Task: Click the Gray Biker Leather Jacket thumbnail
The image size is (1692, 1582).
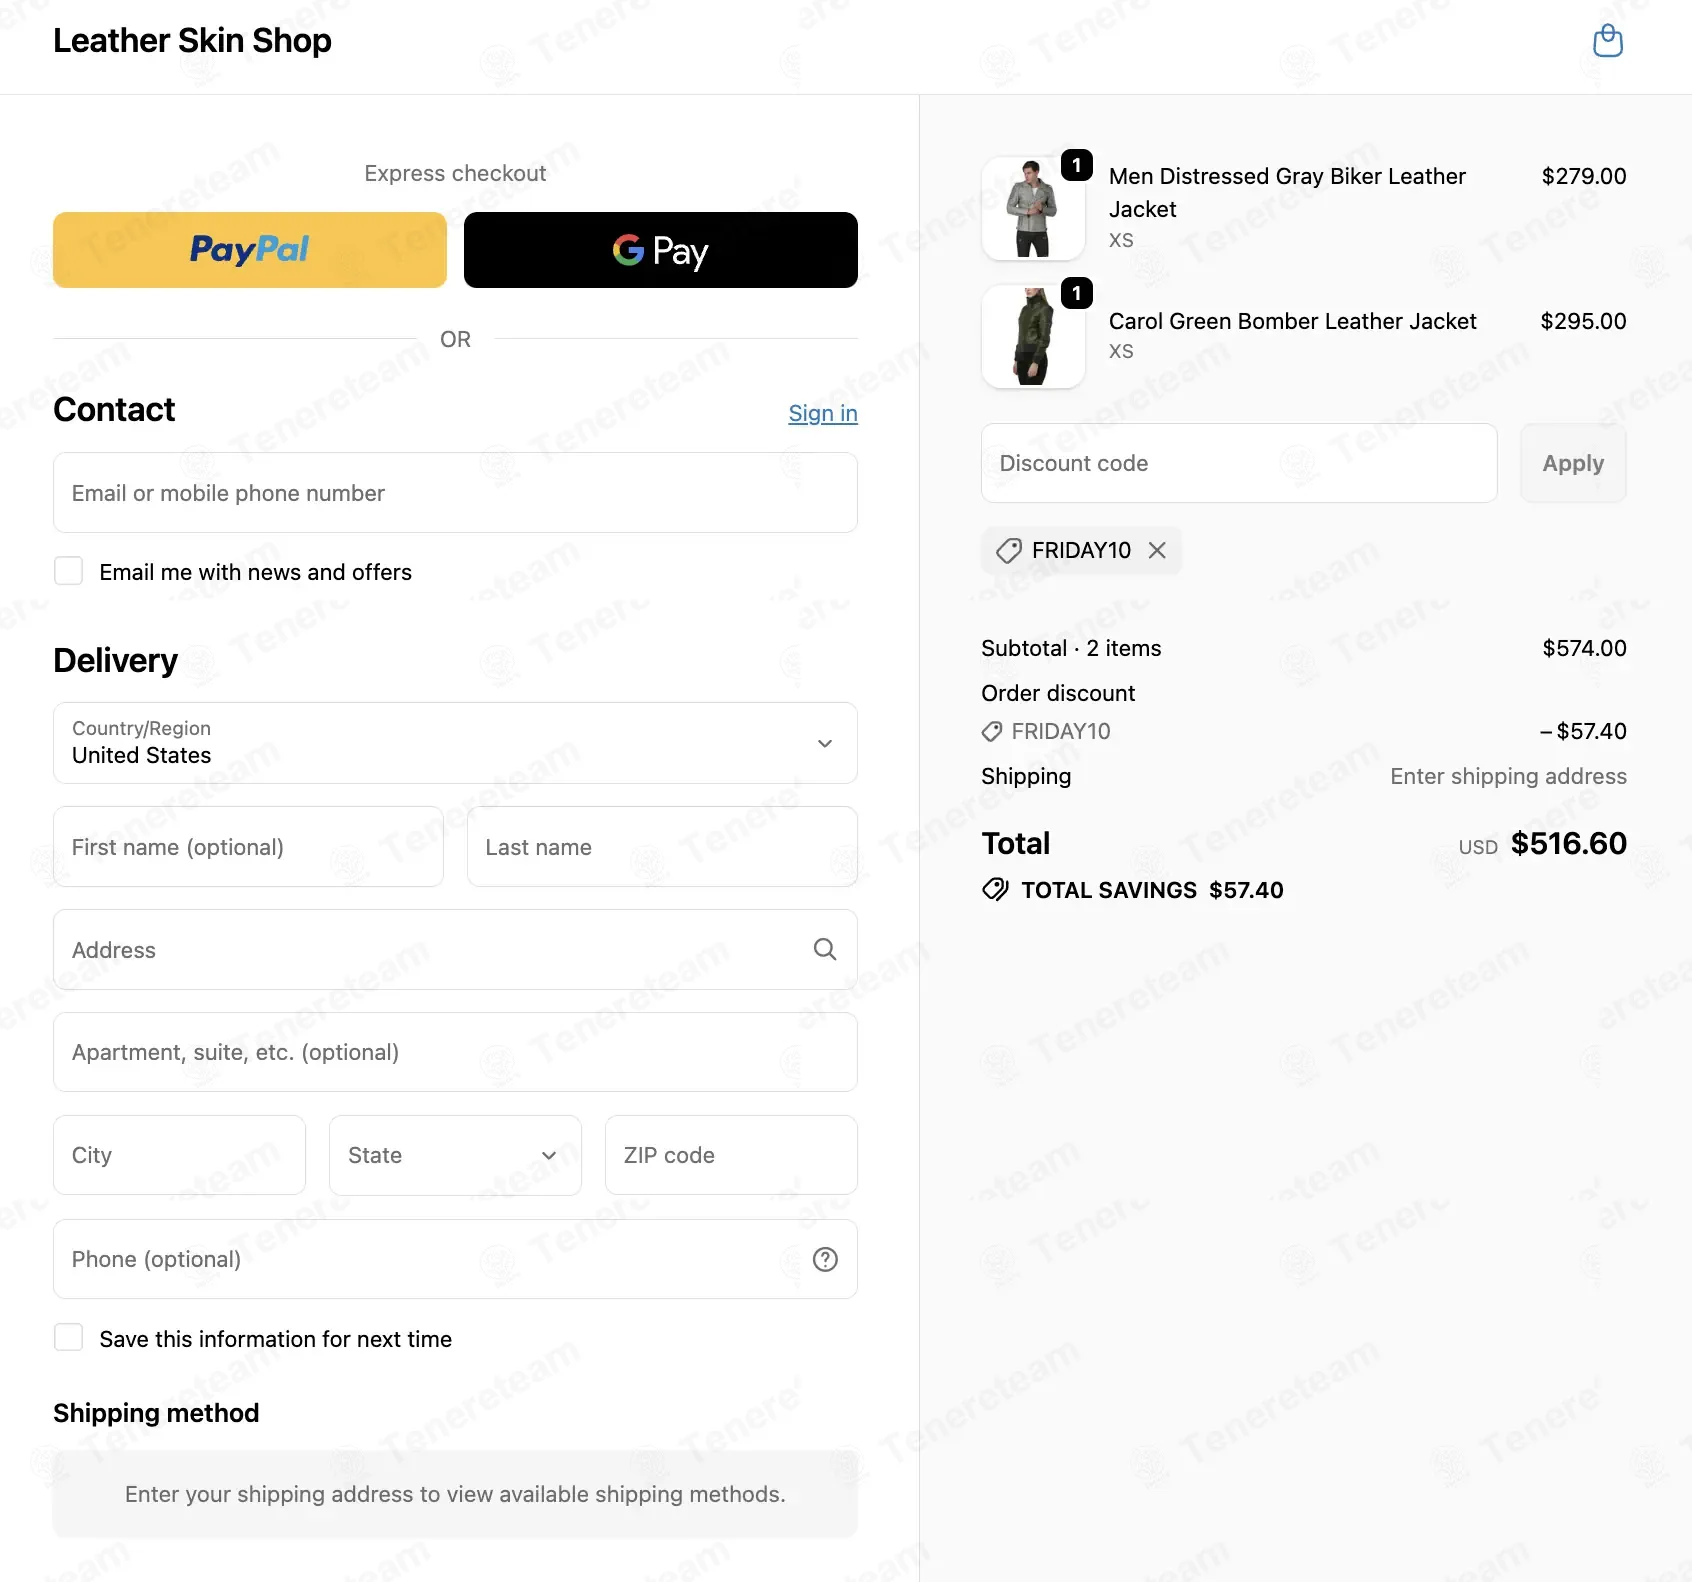Action: 1033,209
